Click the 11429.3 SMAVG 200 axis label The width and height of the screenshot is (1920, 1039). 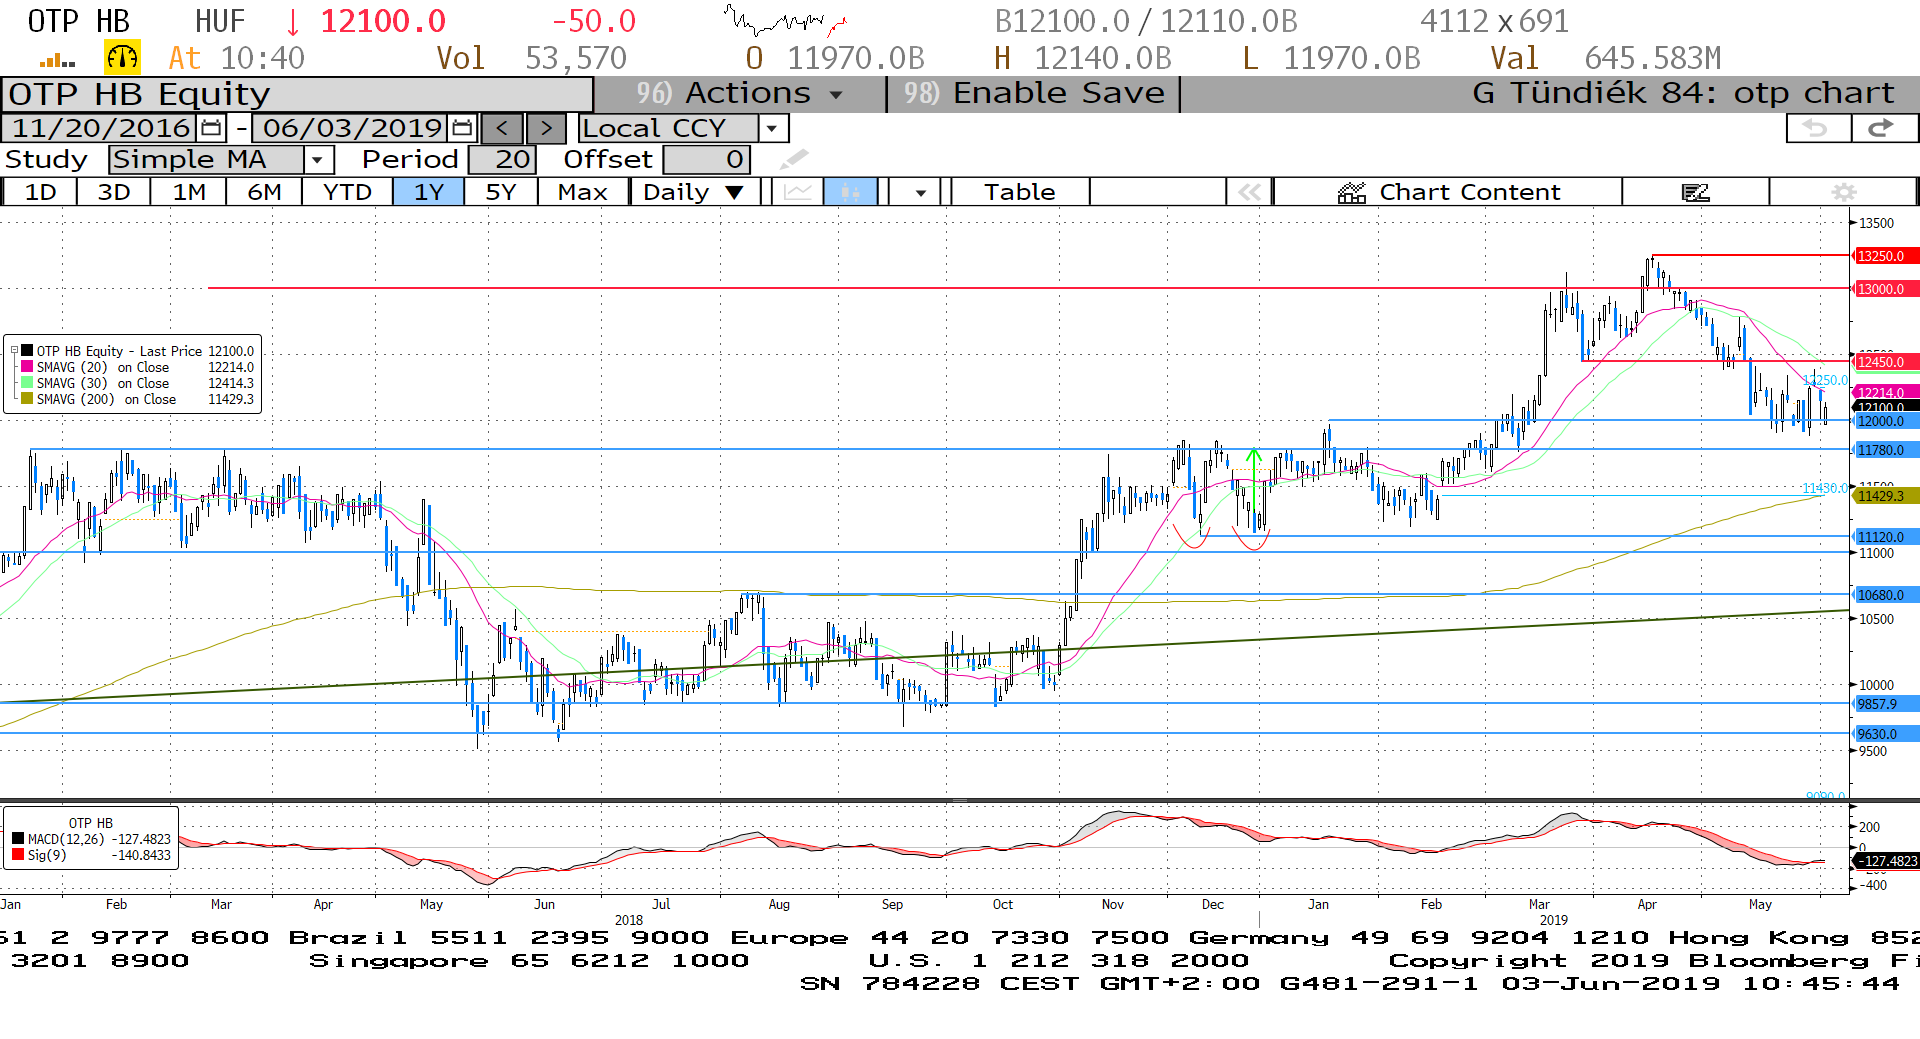tap(1886, 496)
